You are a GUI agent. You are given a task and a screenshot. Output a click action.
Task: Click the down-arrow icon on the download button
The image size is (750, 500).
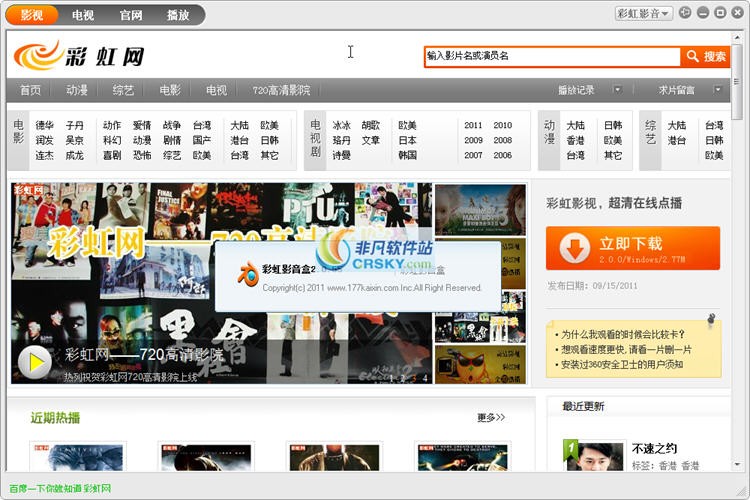click(x=574, y=248)
